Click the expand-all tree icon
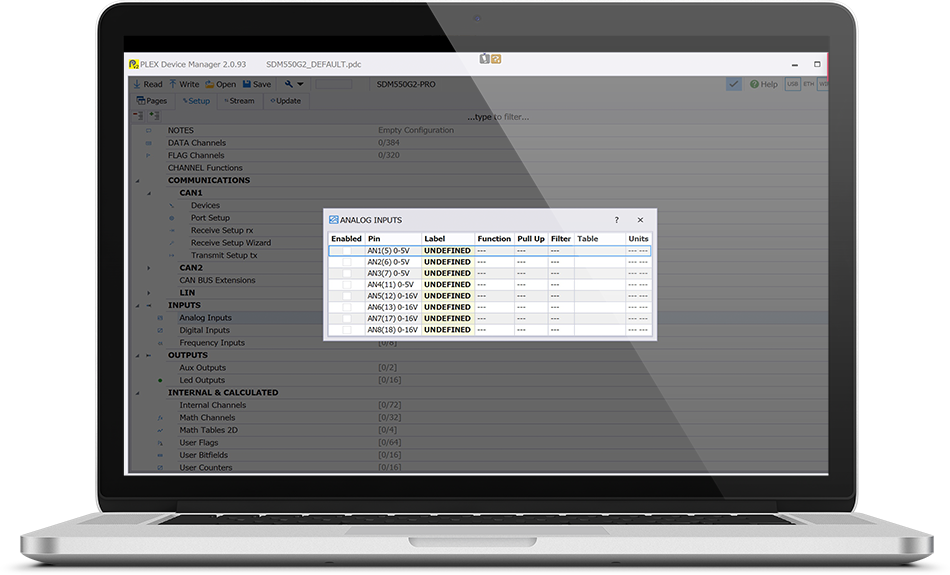The image size is (950, 575). coord(154,115)
